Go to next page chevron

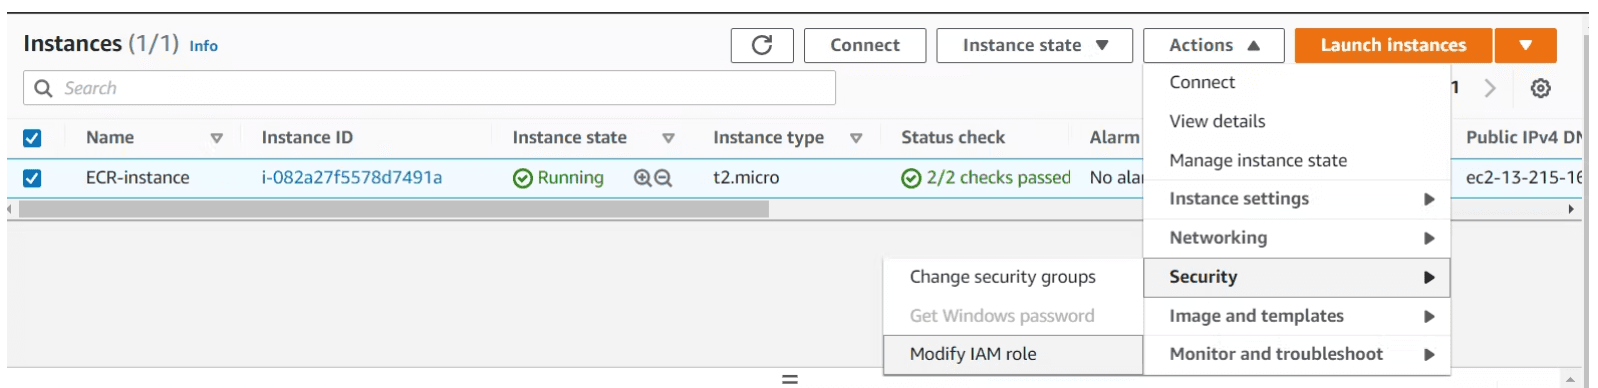coord(1490,88)
